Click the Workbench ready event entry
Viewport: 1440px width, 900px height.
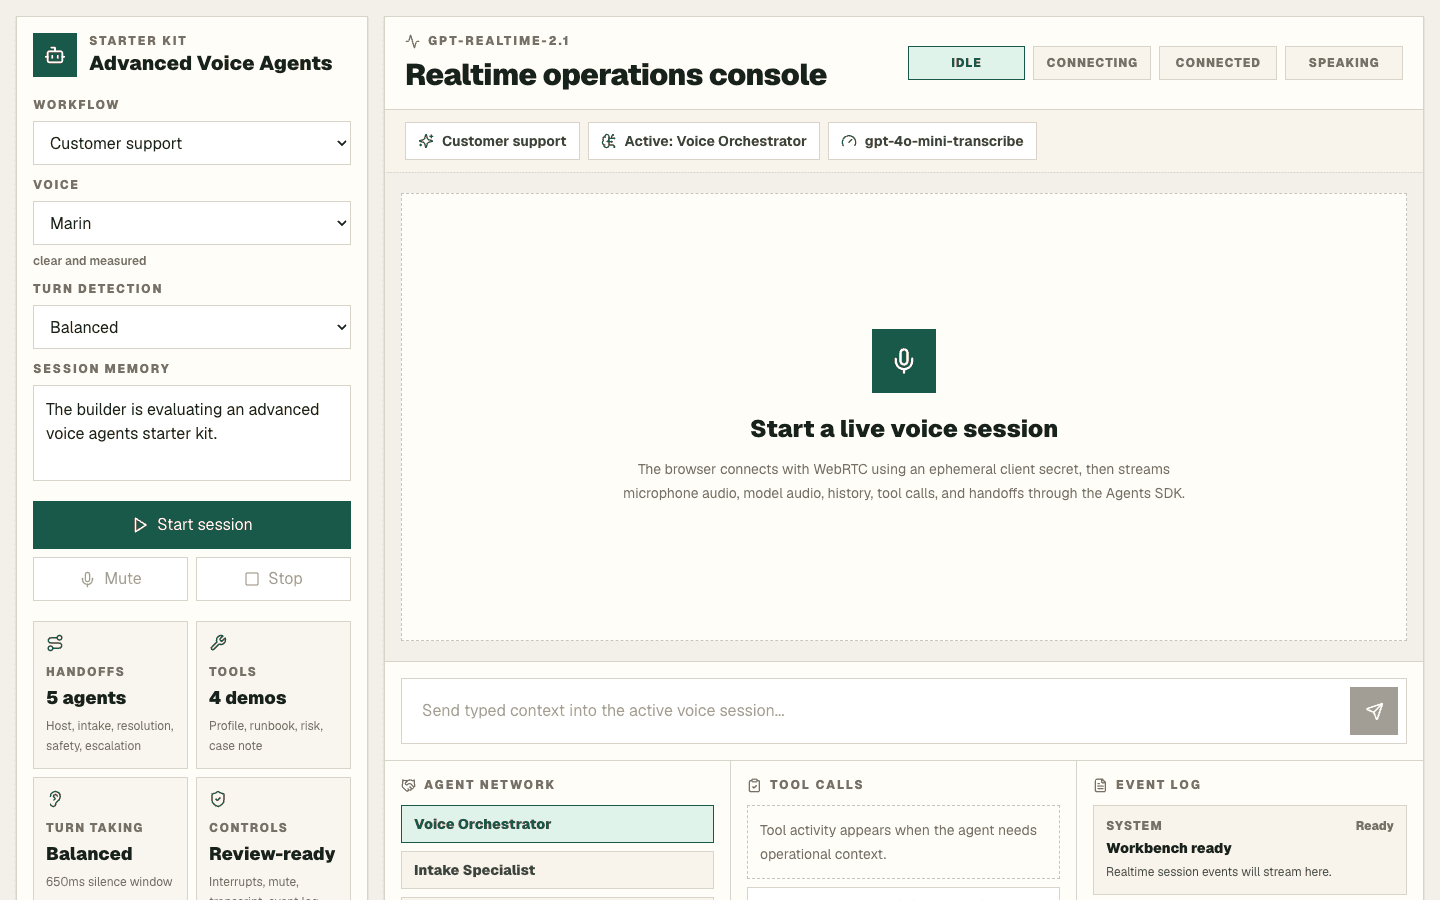pos(1250,850)
